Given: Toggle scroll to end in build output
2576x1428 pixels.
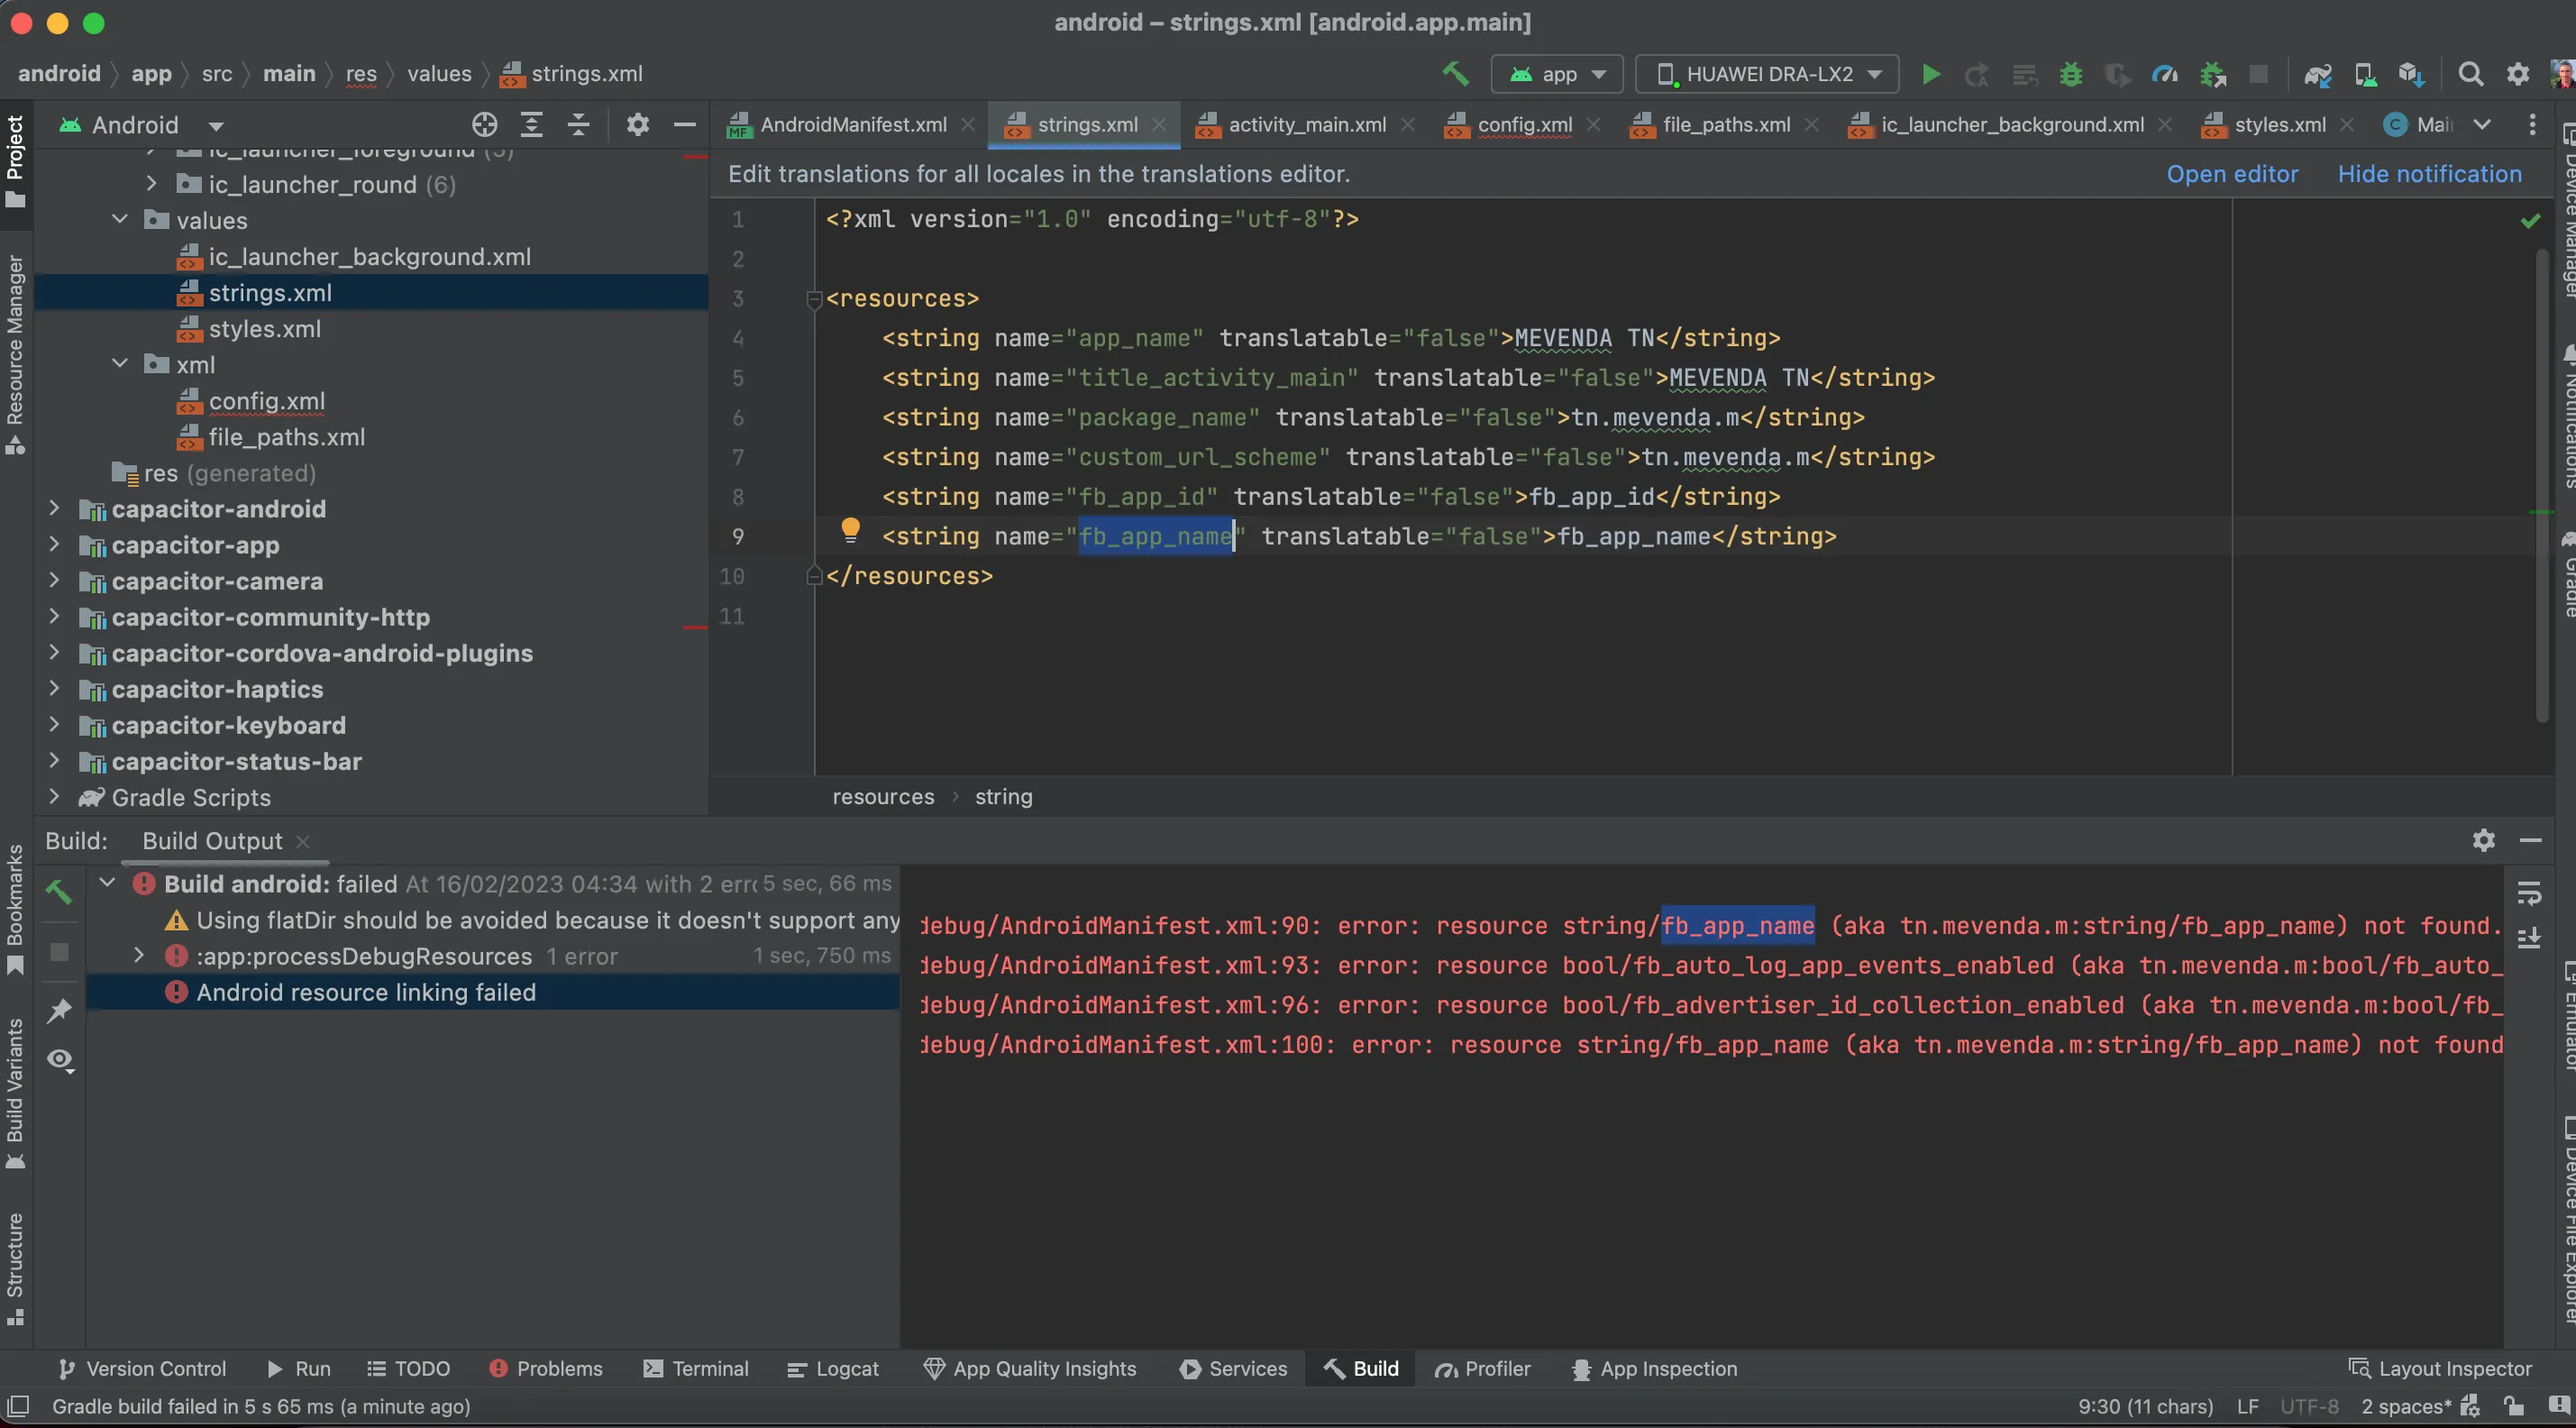Looking at the screenshot, I should pyautogui.click(x=2529, y=938).
